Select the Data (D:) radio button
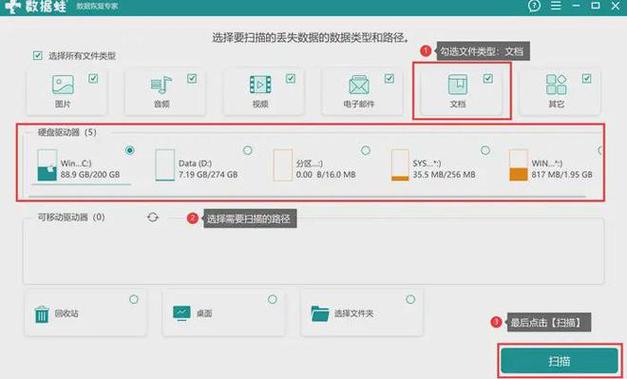Screen dimensions: 627x379 coord(248,150)
